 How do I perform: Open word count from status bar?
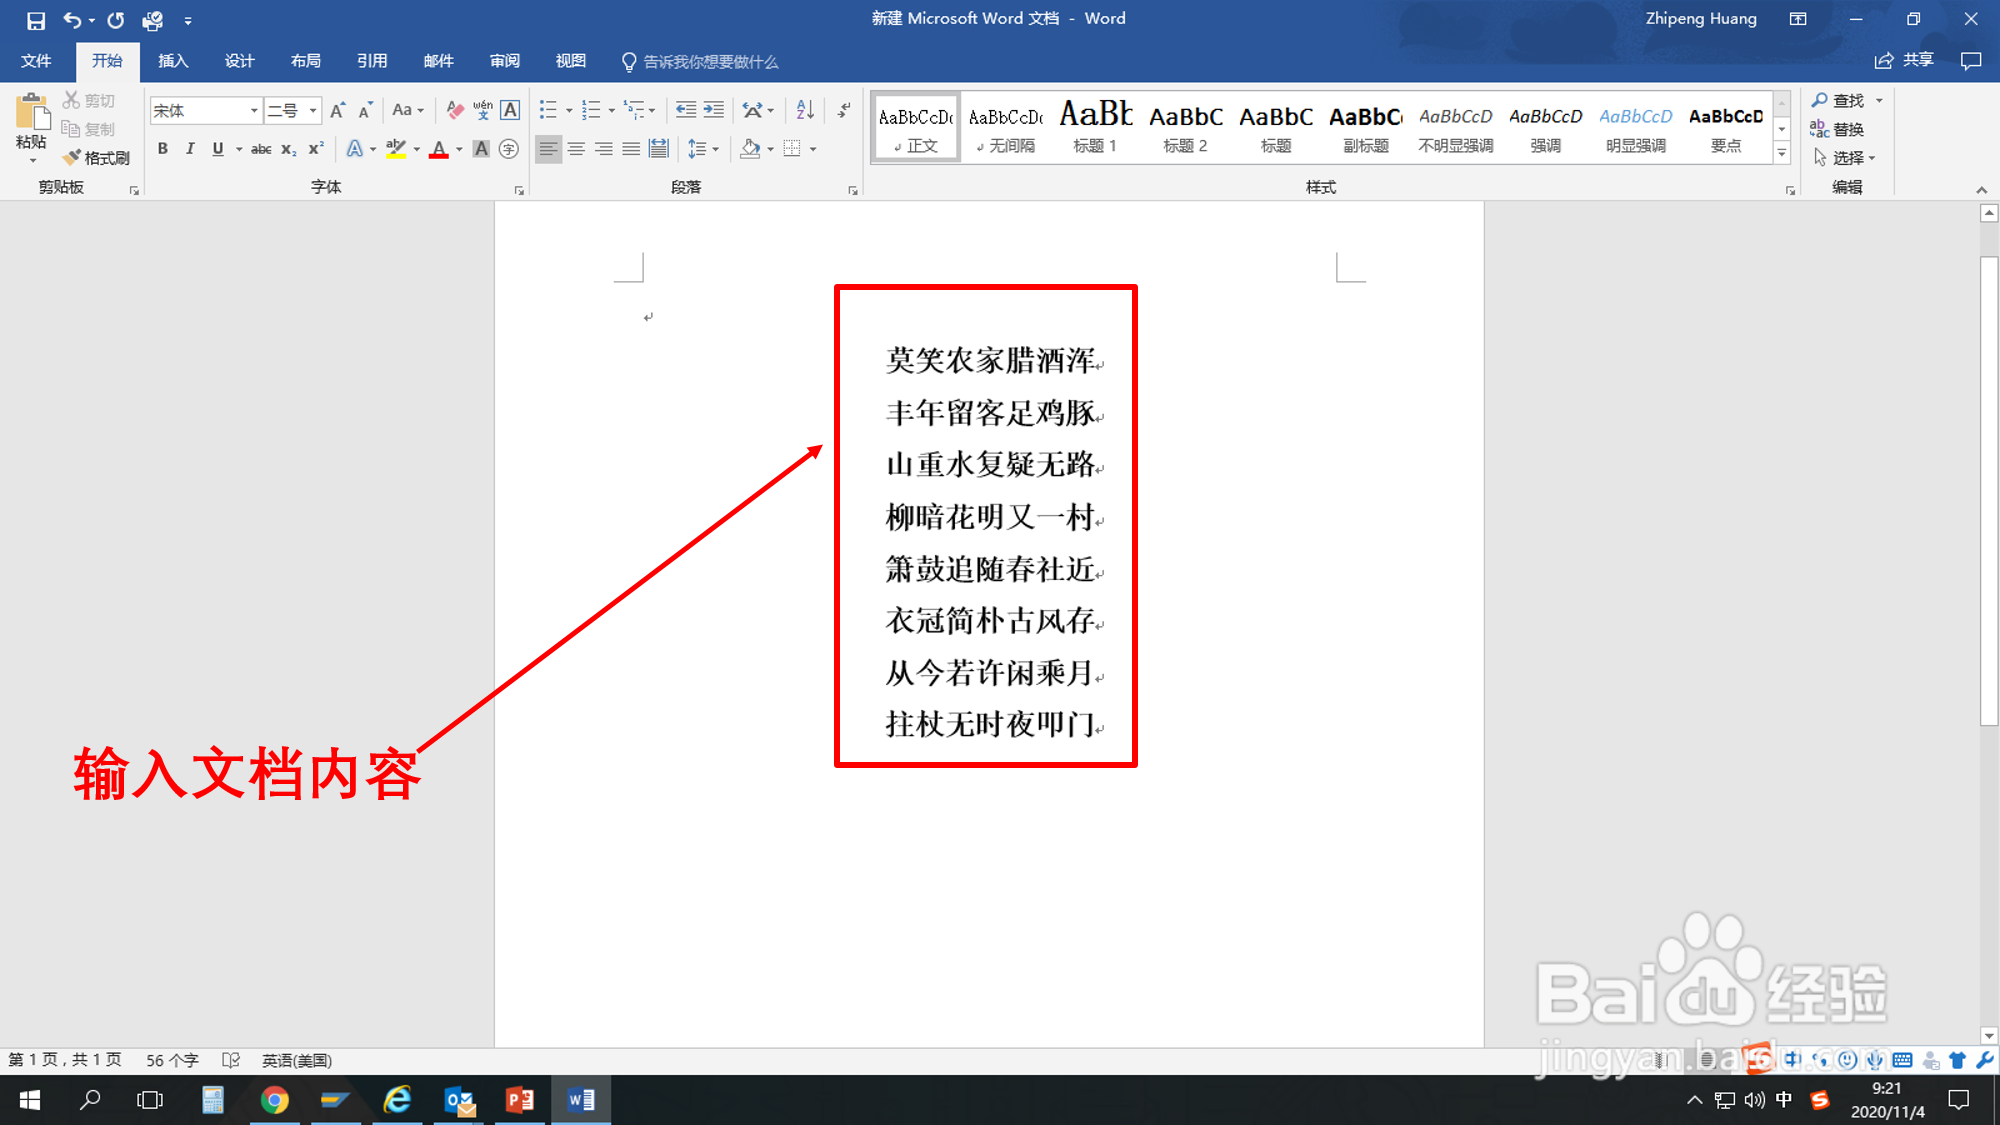[x=171, y=1059]
